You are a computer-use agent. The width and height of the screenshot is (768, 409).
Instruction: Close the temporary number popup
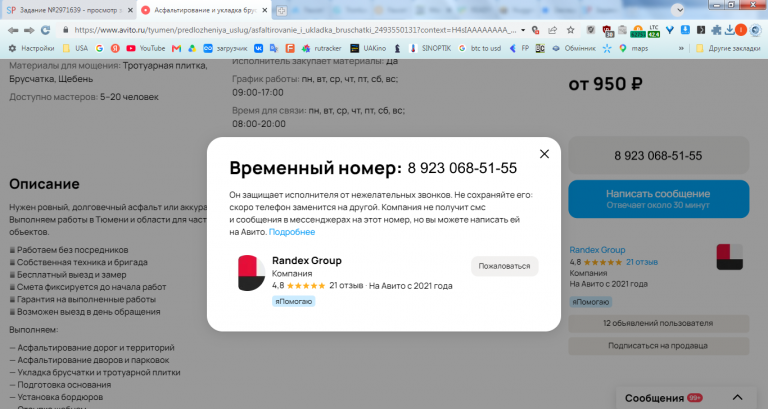544,154
